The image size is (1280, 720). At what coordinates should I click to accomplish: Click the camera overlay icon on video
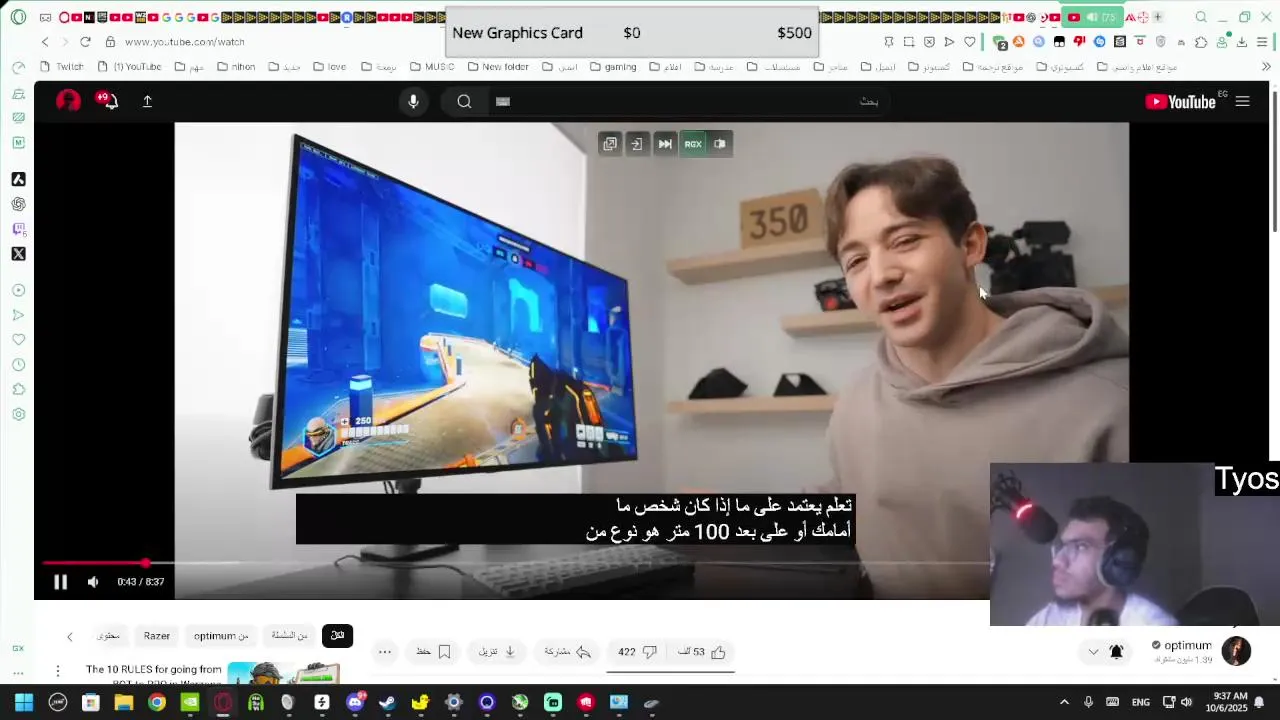(x=720, y=144)
